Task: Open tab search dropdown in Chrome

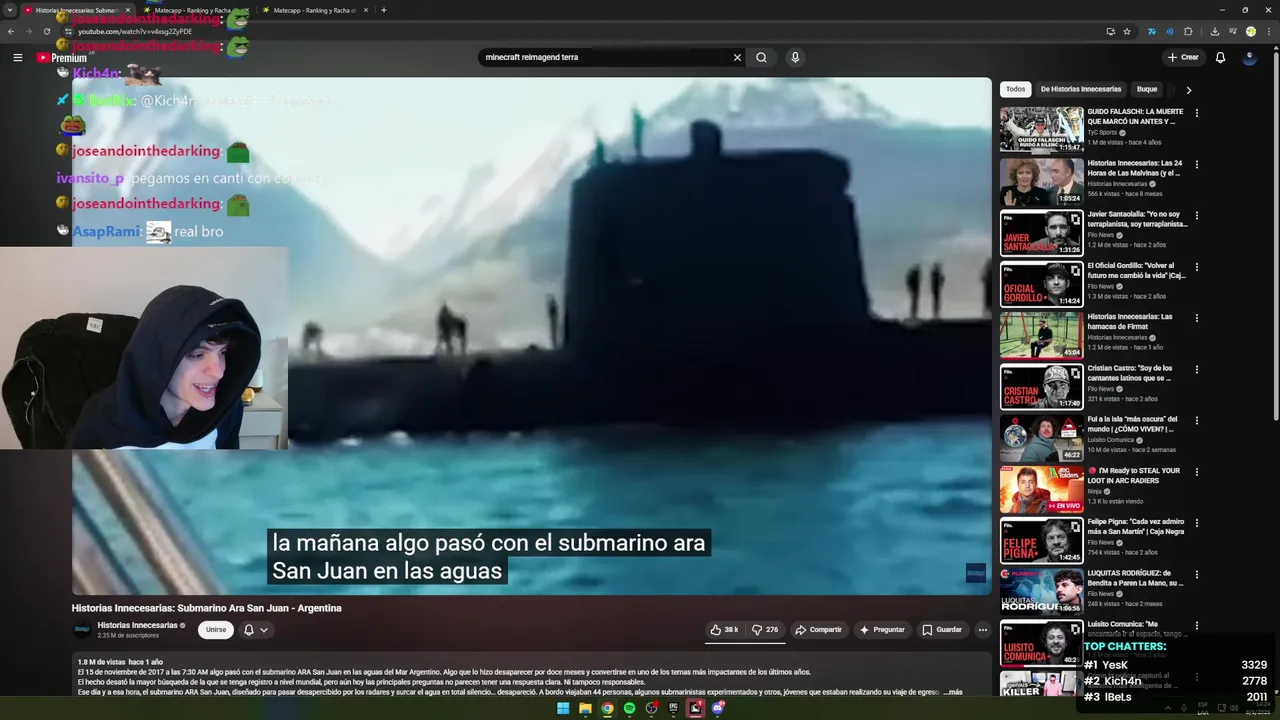Action: tap(8, 10)
